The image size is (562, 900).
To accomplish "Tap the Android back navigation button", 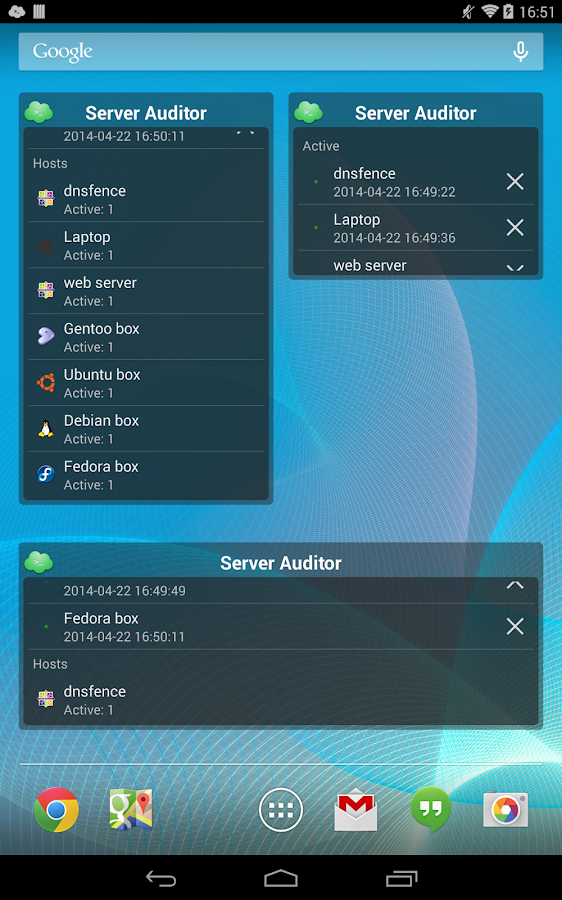I will point(161,878).
